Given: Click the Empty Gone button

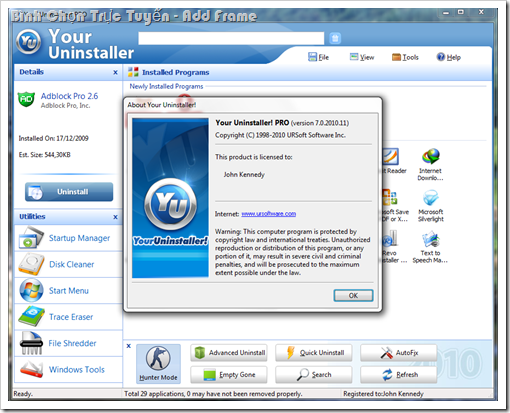Looking at the screenshot, I should [x=229, y=375].
